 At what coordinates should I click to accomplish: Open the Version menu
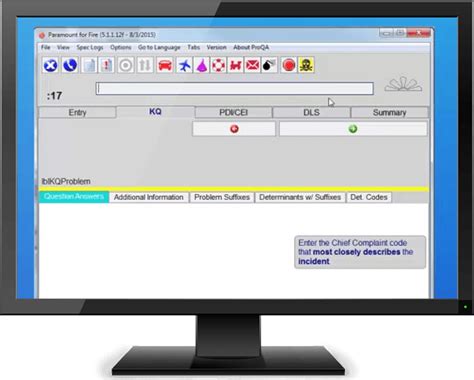pos(216,47)
